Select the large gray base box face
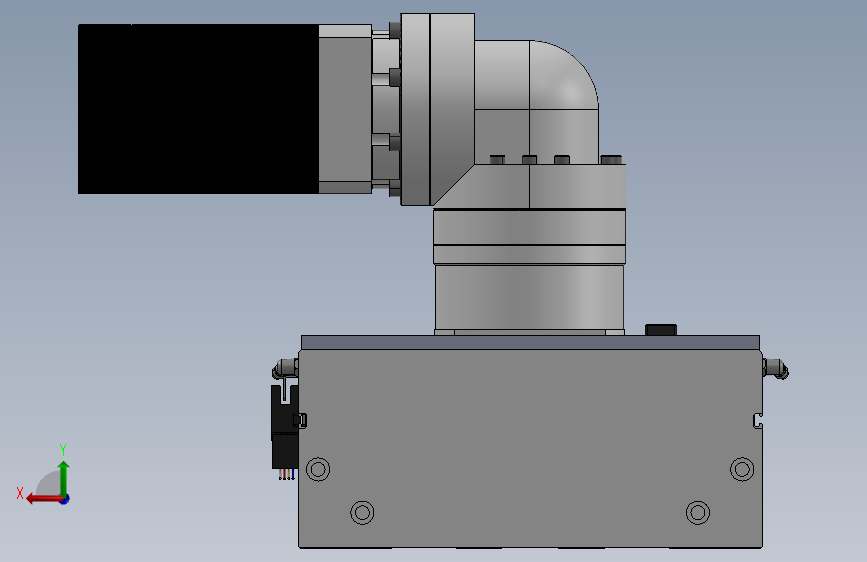Viewport: 867px width, 562px height. pyautogui.click(x=530, y=448)
